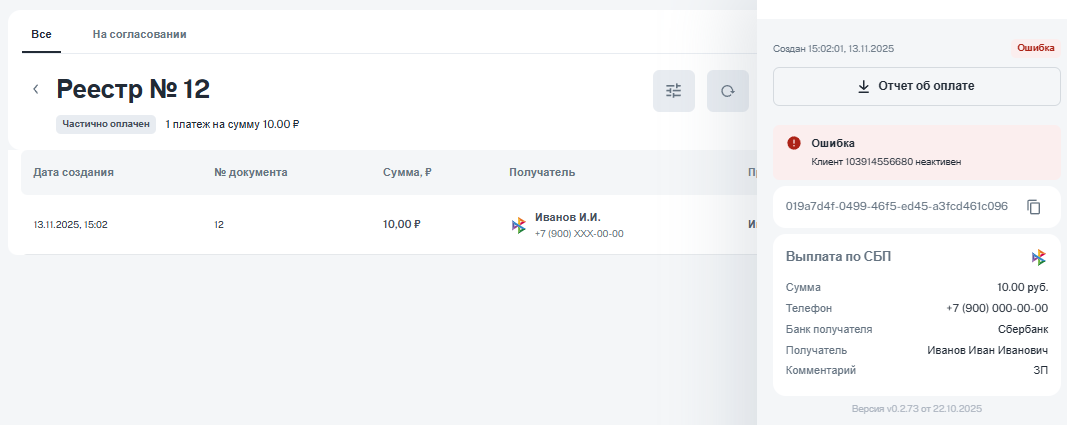Image resolution: width=1067 pixels, height=425 pixels.
Task: Click the Телефон label in details panel
Action: click(808, 308)
